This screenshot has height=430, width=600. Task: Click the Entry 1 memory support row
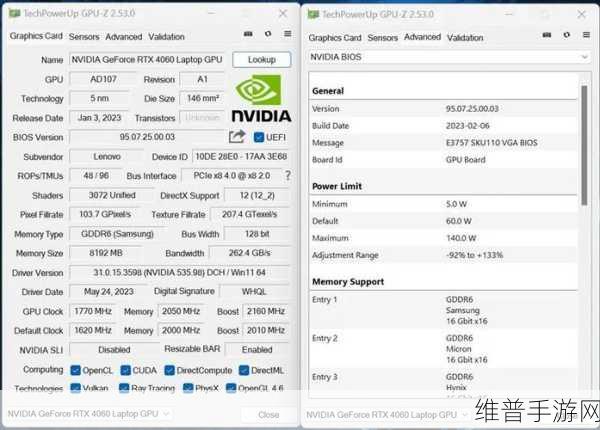443,310
